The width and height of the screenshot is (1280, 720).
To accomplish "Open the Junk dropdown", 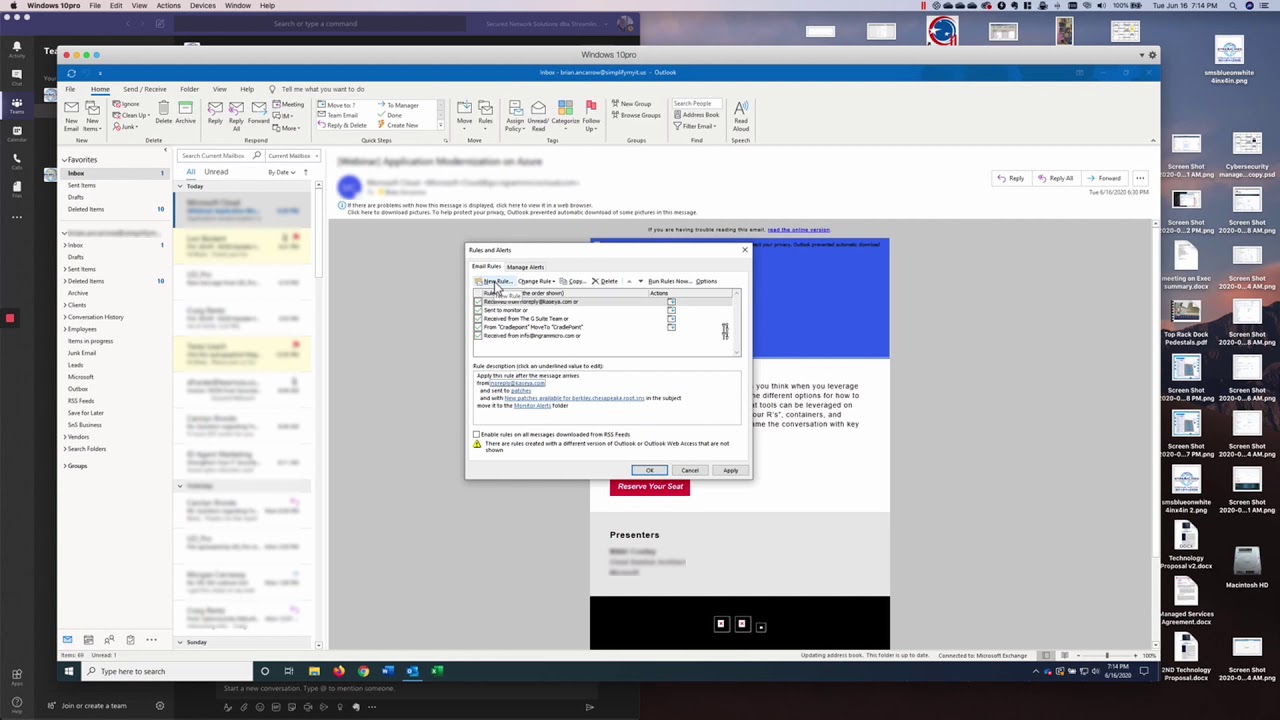I will [x=126, y=127].
